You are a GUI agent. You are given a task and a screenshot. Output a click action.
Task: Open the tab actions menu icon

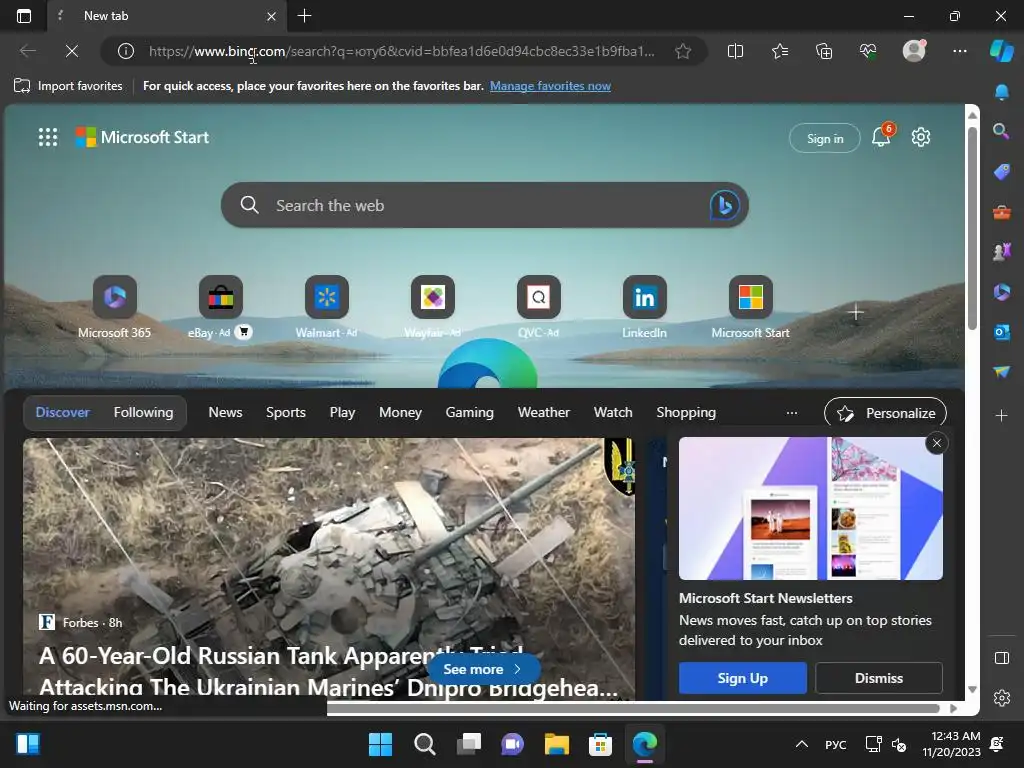click(24, 16)
